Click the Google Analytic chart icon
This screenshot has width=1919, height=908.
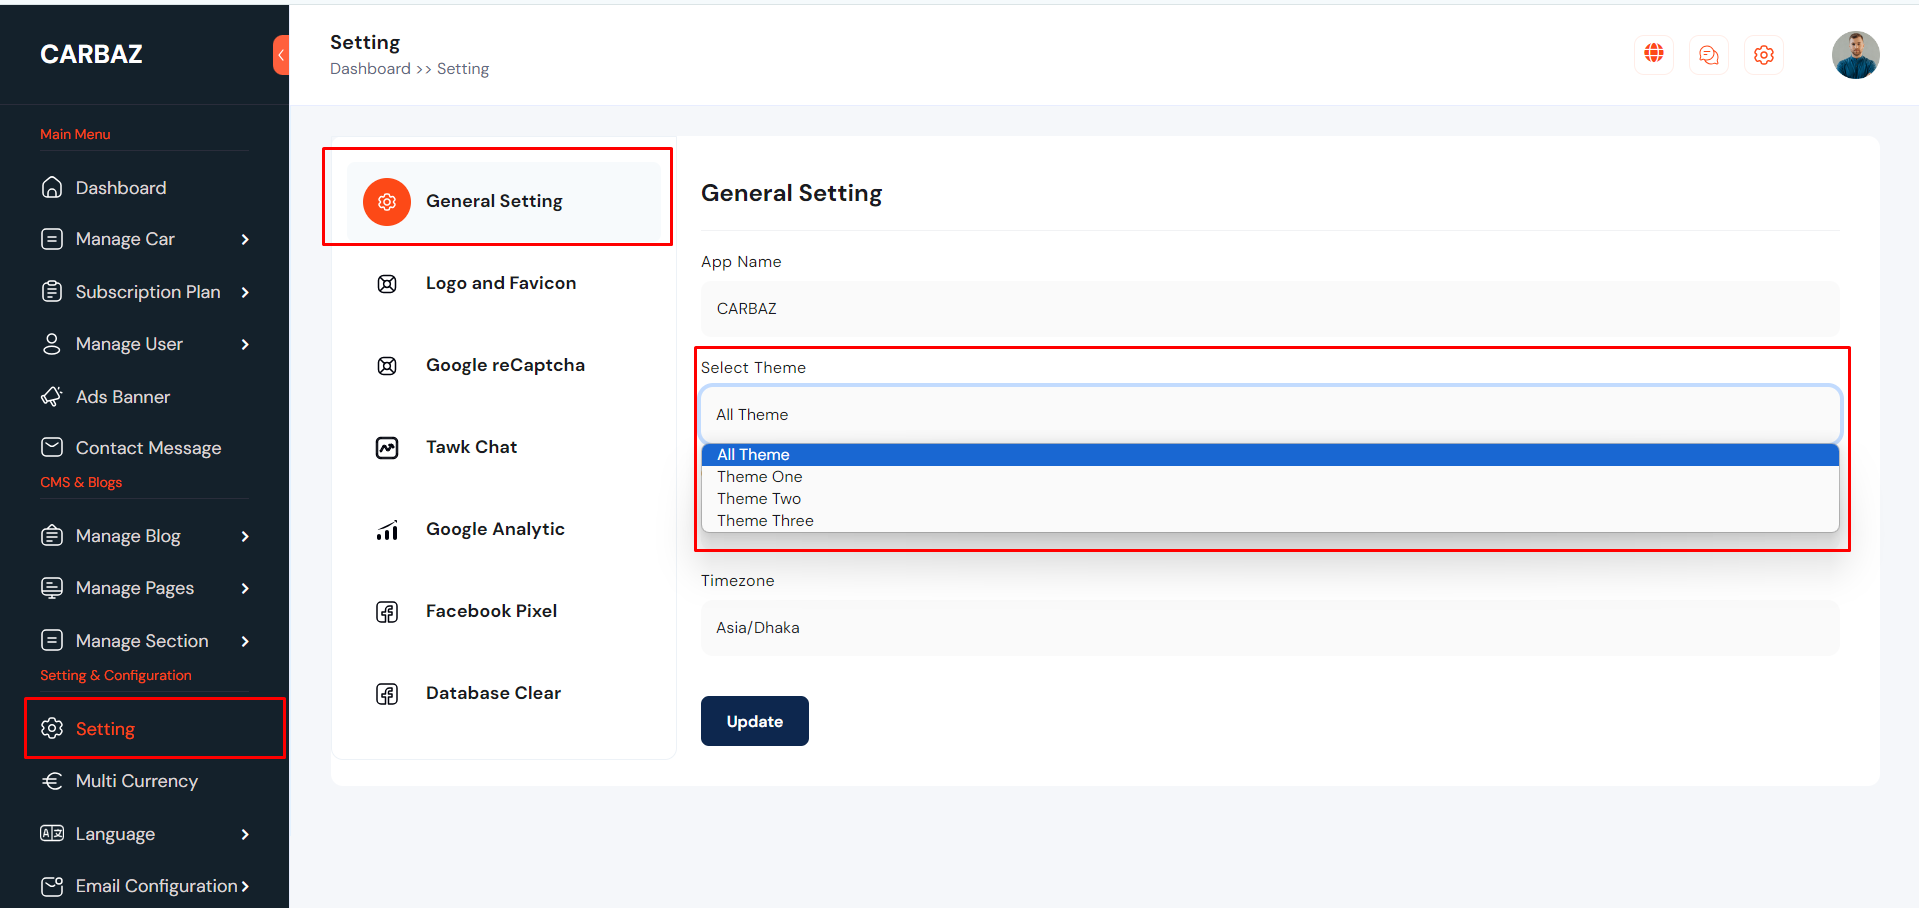(387, 530)
